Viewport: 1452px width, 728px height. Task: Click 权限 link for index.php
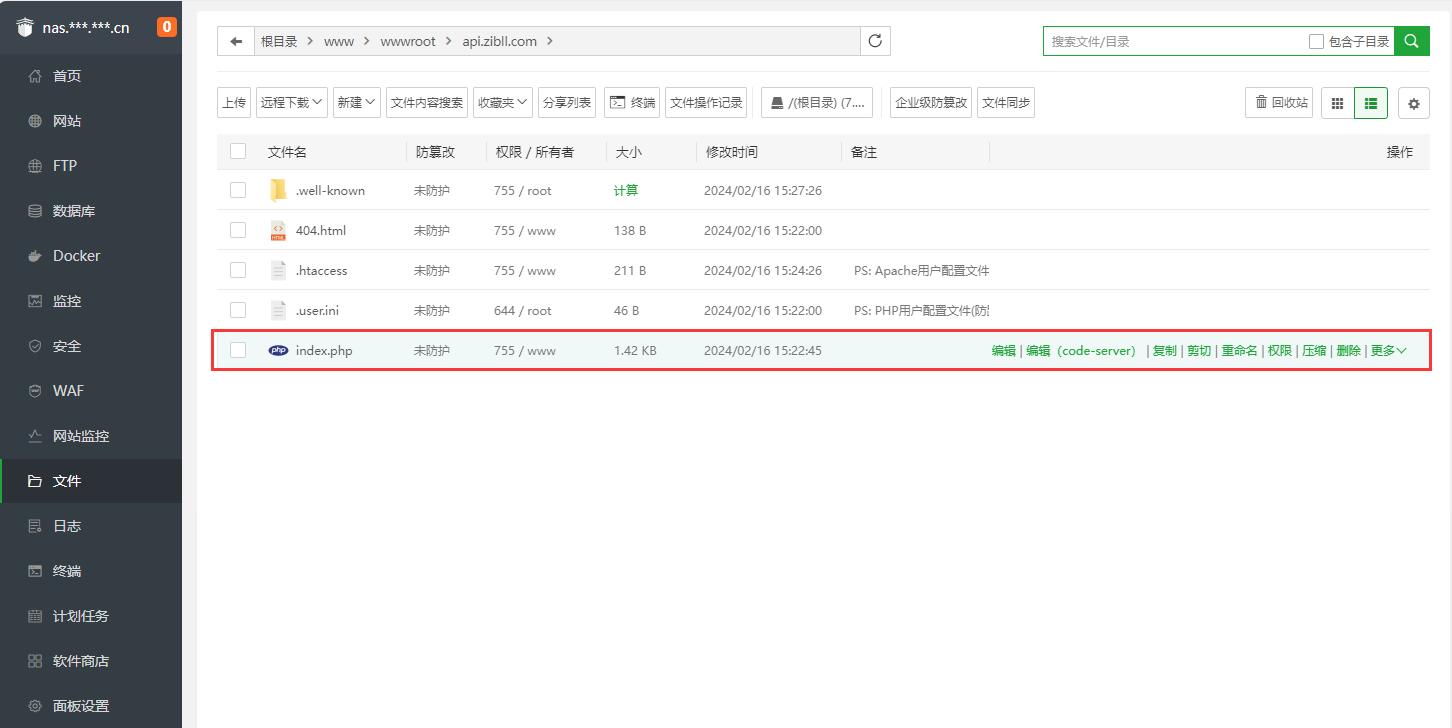coord(1279,350)
